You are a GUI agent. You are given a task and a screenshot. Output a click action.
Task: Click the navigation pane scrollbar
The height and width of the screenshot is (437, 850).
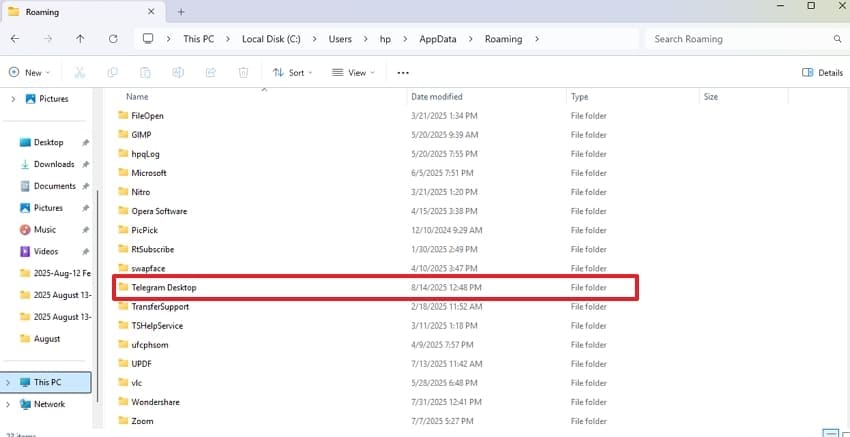(98, 295)
